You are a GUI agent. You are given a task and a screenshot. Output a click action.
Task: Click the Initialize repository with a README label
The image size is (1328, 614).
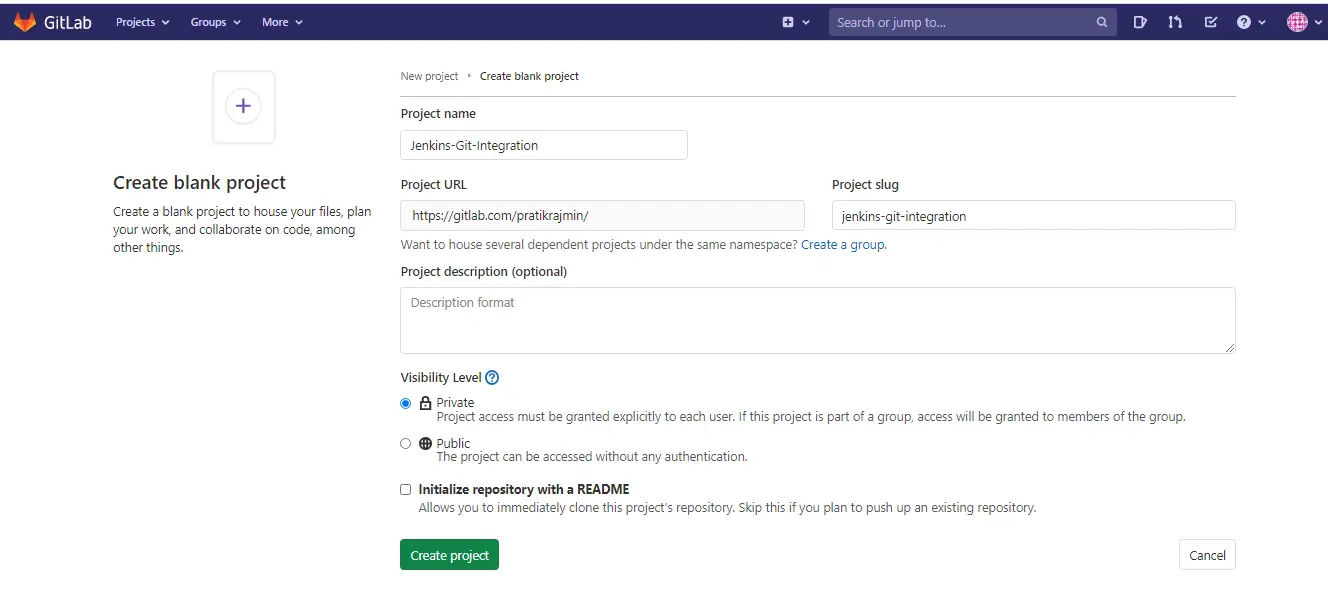click(524, 490)
